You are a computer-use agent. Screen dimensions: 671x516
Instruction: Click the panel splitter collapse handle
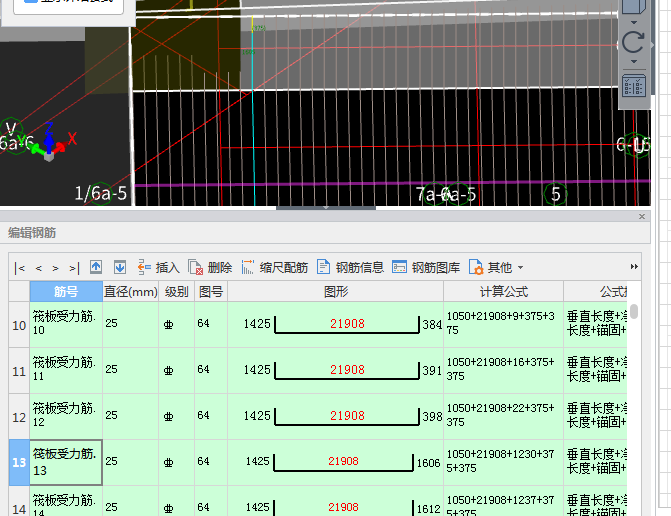tap(326, 208)
